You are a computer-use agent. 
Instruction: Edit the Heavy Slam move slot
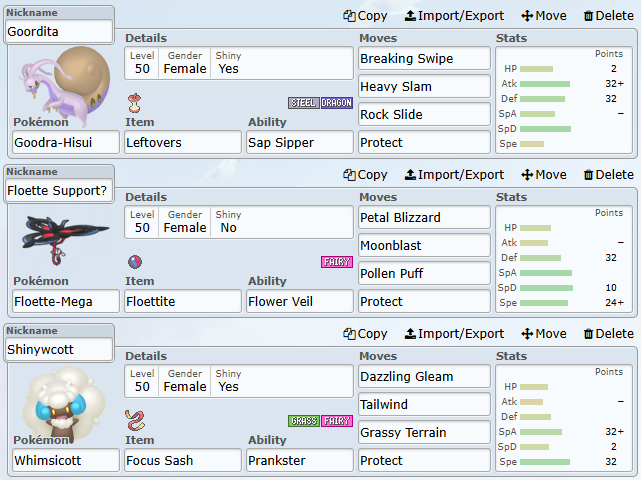[424, 86]
